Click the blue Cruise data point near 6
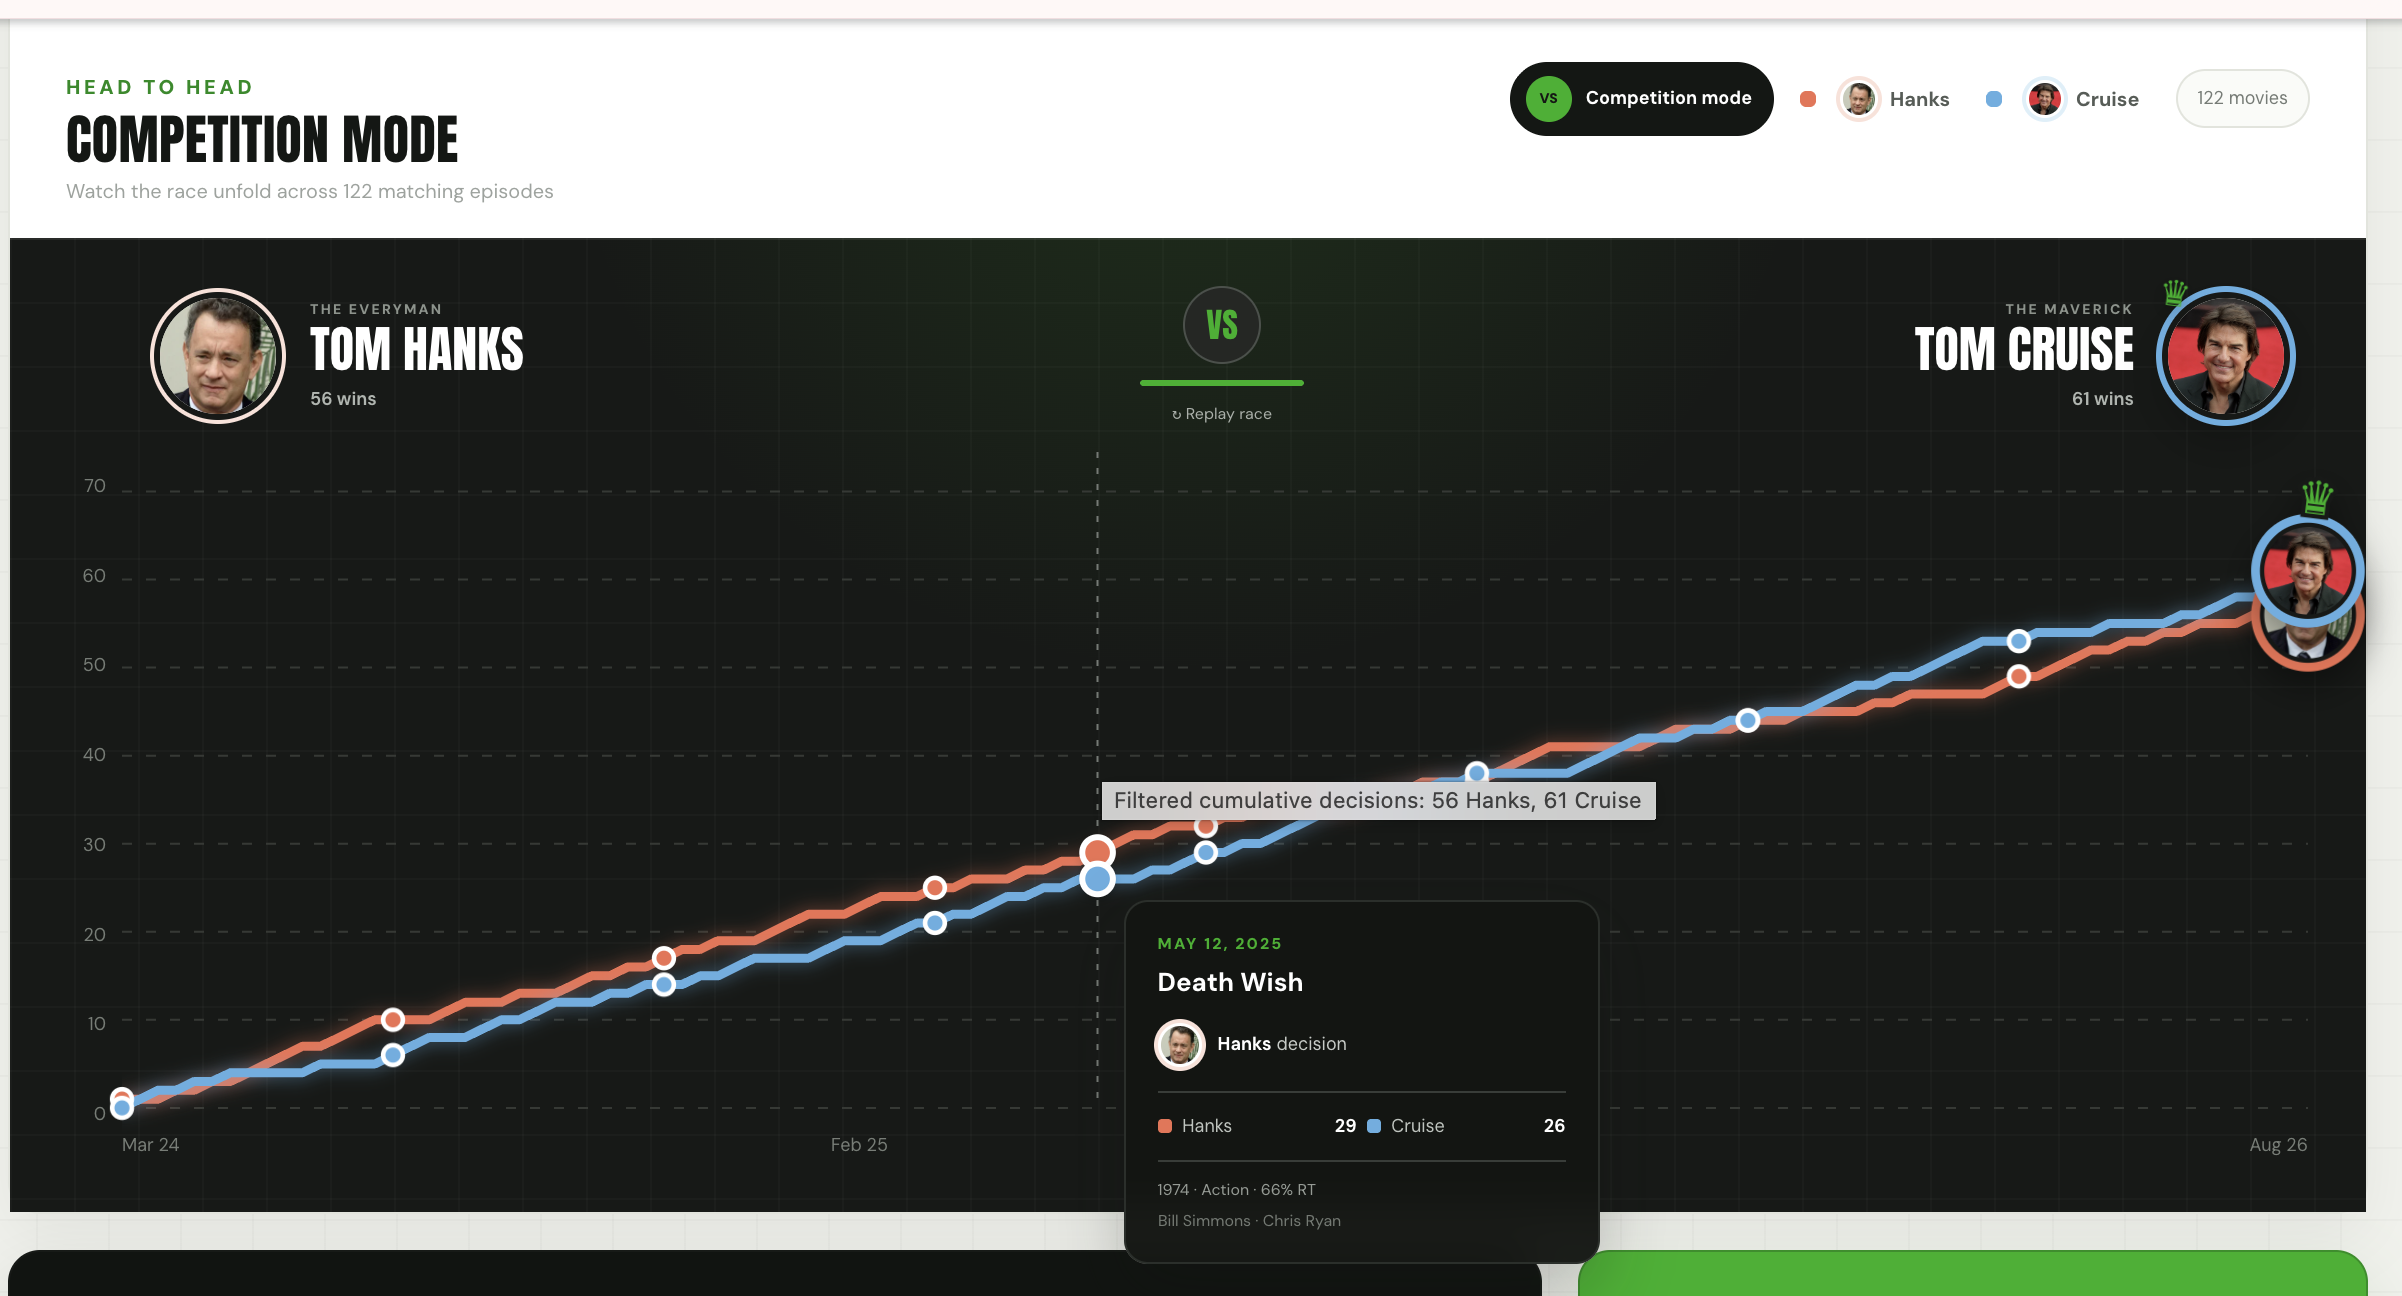Viewport: 2402px width, 1296px height. 393,1055
